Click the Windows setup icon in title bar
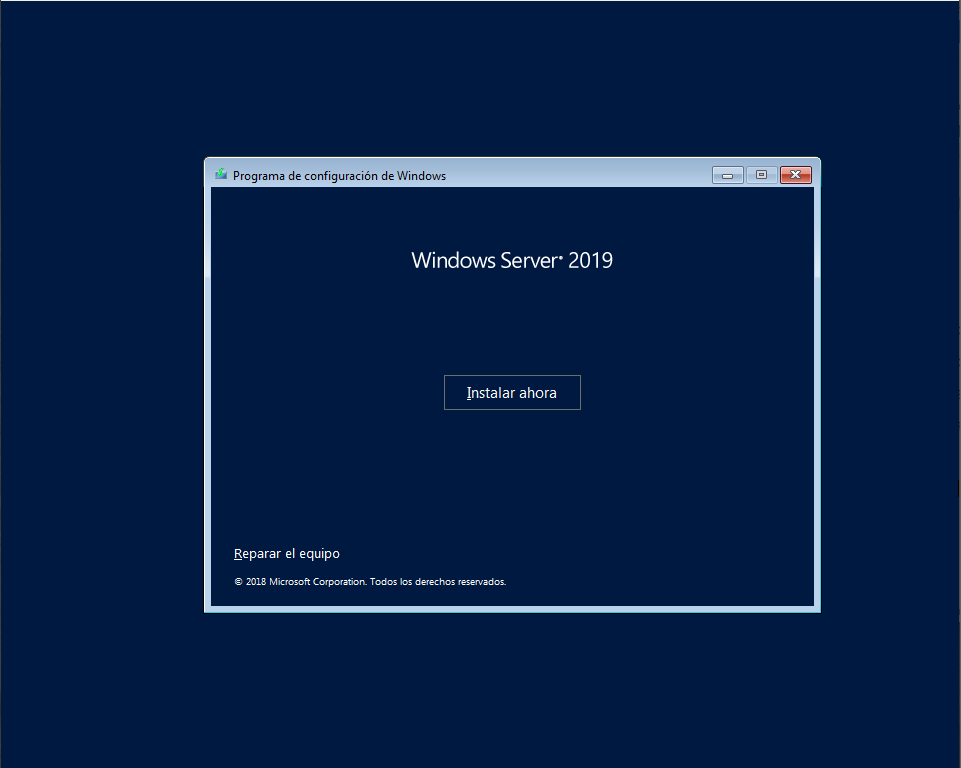 221,175
